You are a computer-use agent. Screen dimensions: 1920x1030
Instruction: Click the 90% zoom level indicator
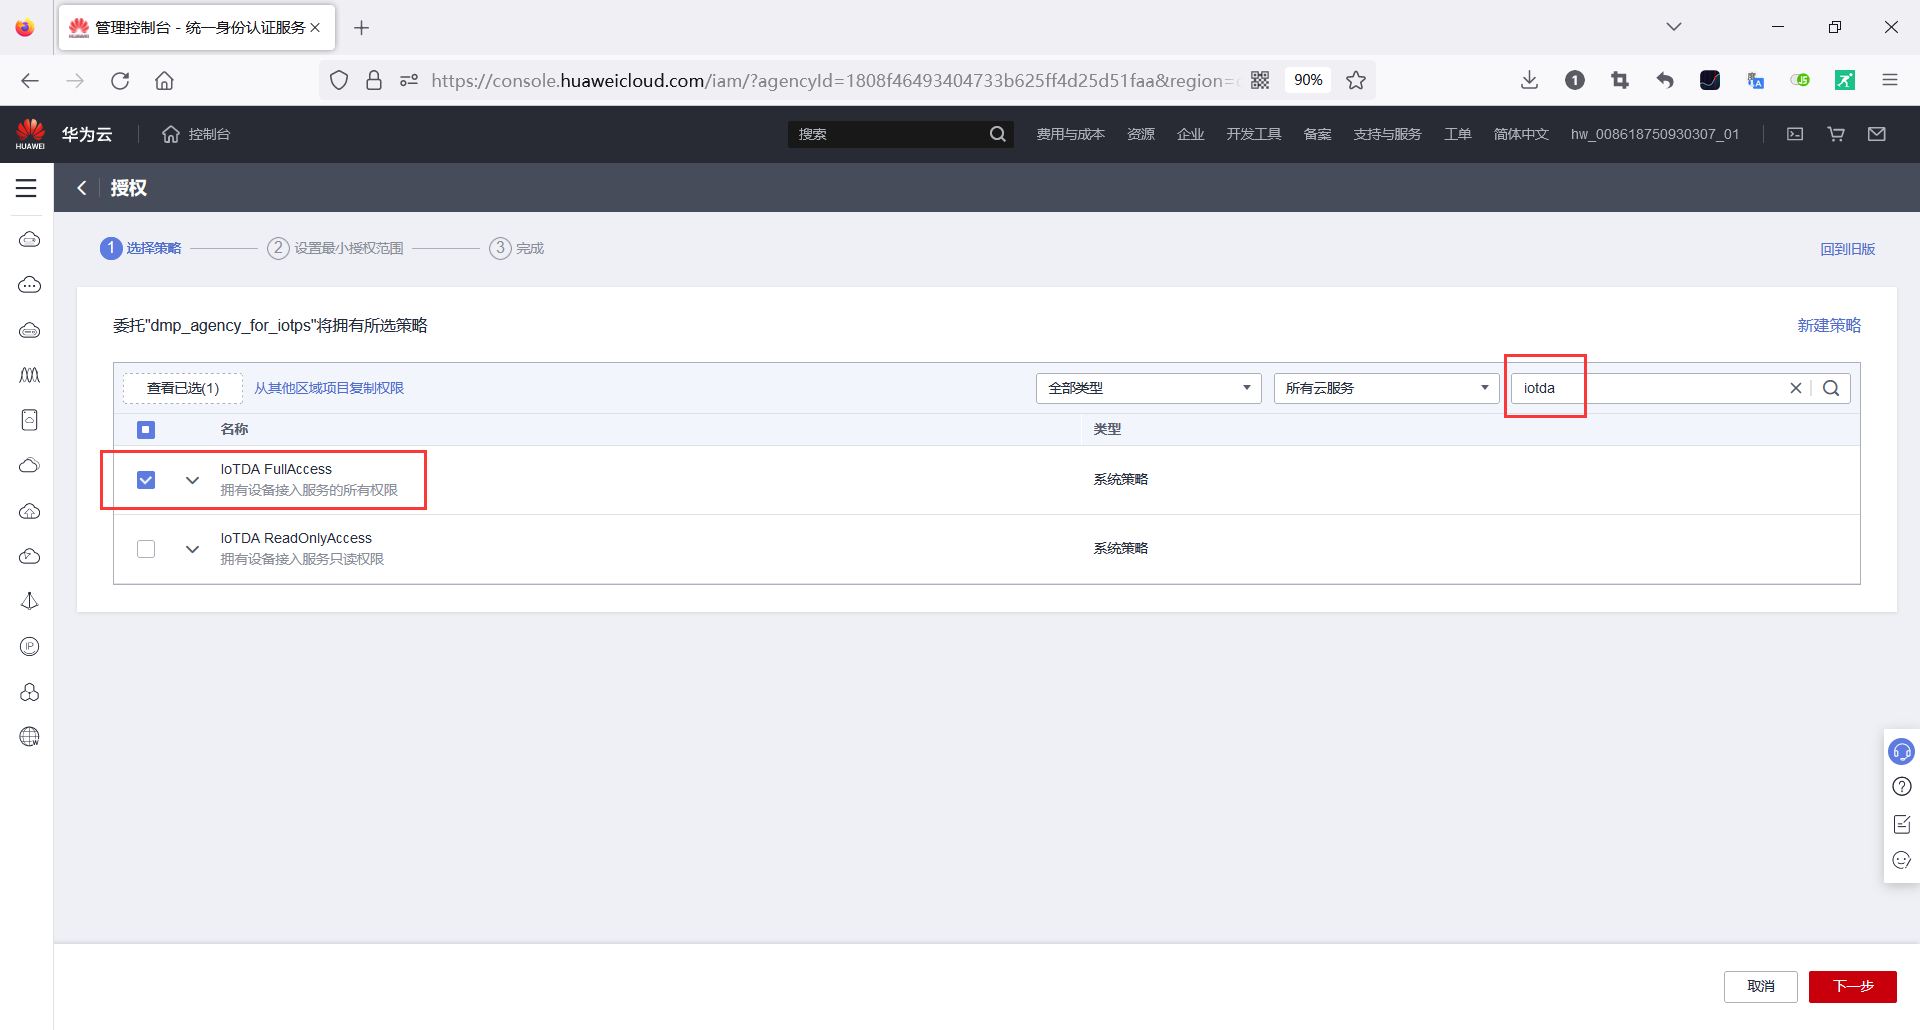coord(1308,80)
